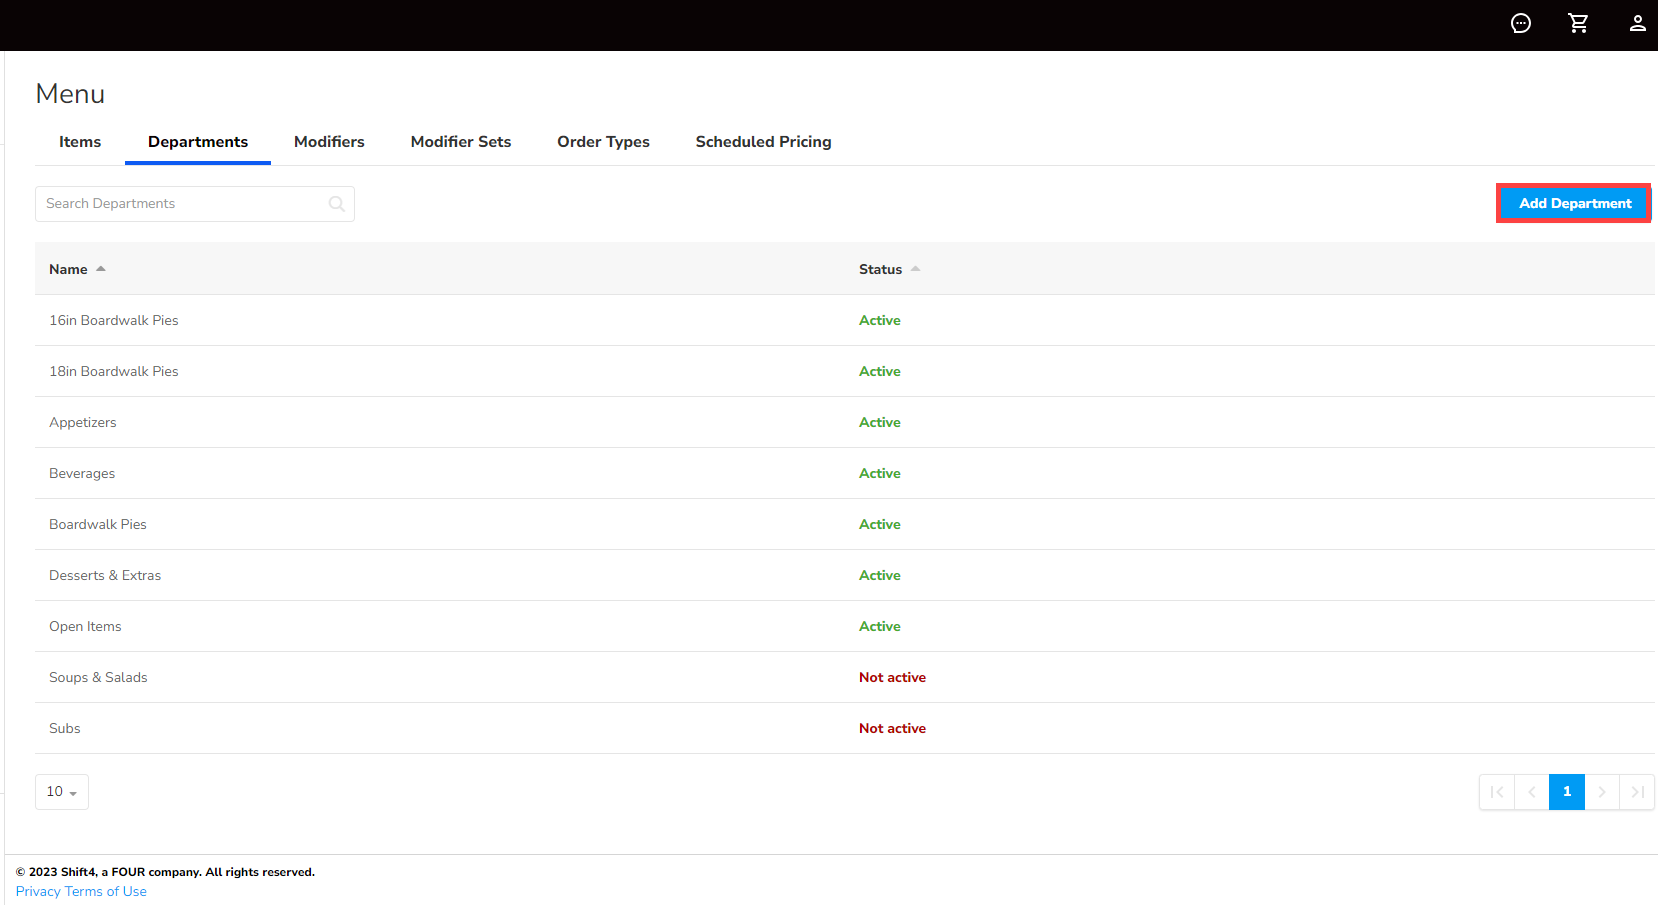Open the Terms of Use link
The height and width of the screenshot is (905, 1658).
click(x=106, y=891)
